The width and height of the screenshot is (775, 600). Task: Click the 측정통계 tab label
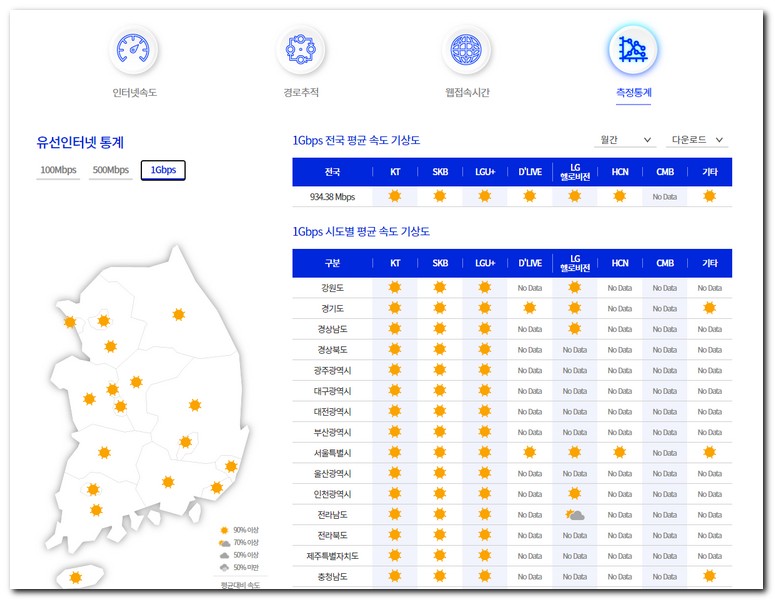pos(633,92)
